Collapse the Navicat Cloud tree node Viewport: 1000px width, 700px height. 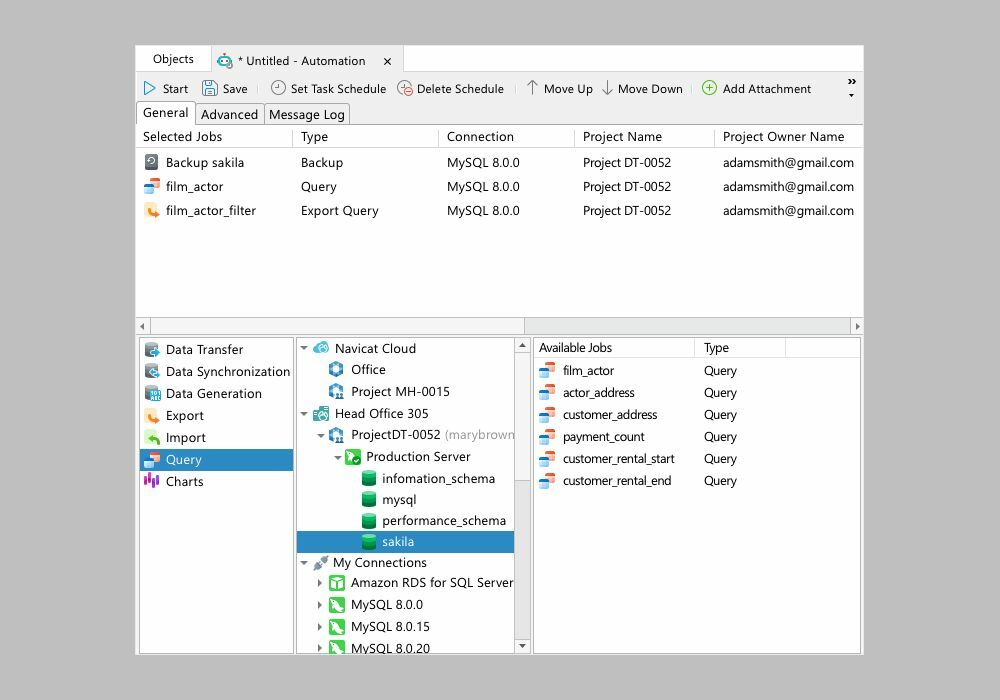tap(304, 348)
